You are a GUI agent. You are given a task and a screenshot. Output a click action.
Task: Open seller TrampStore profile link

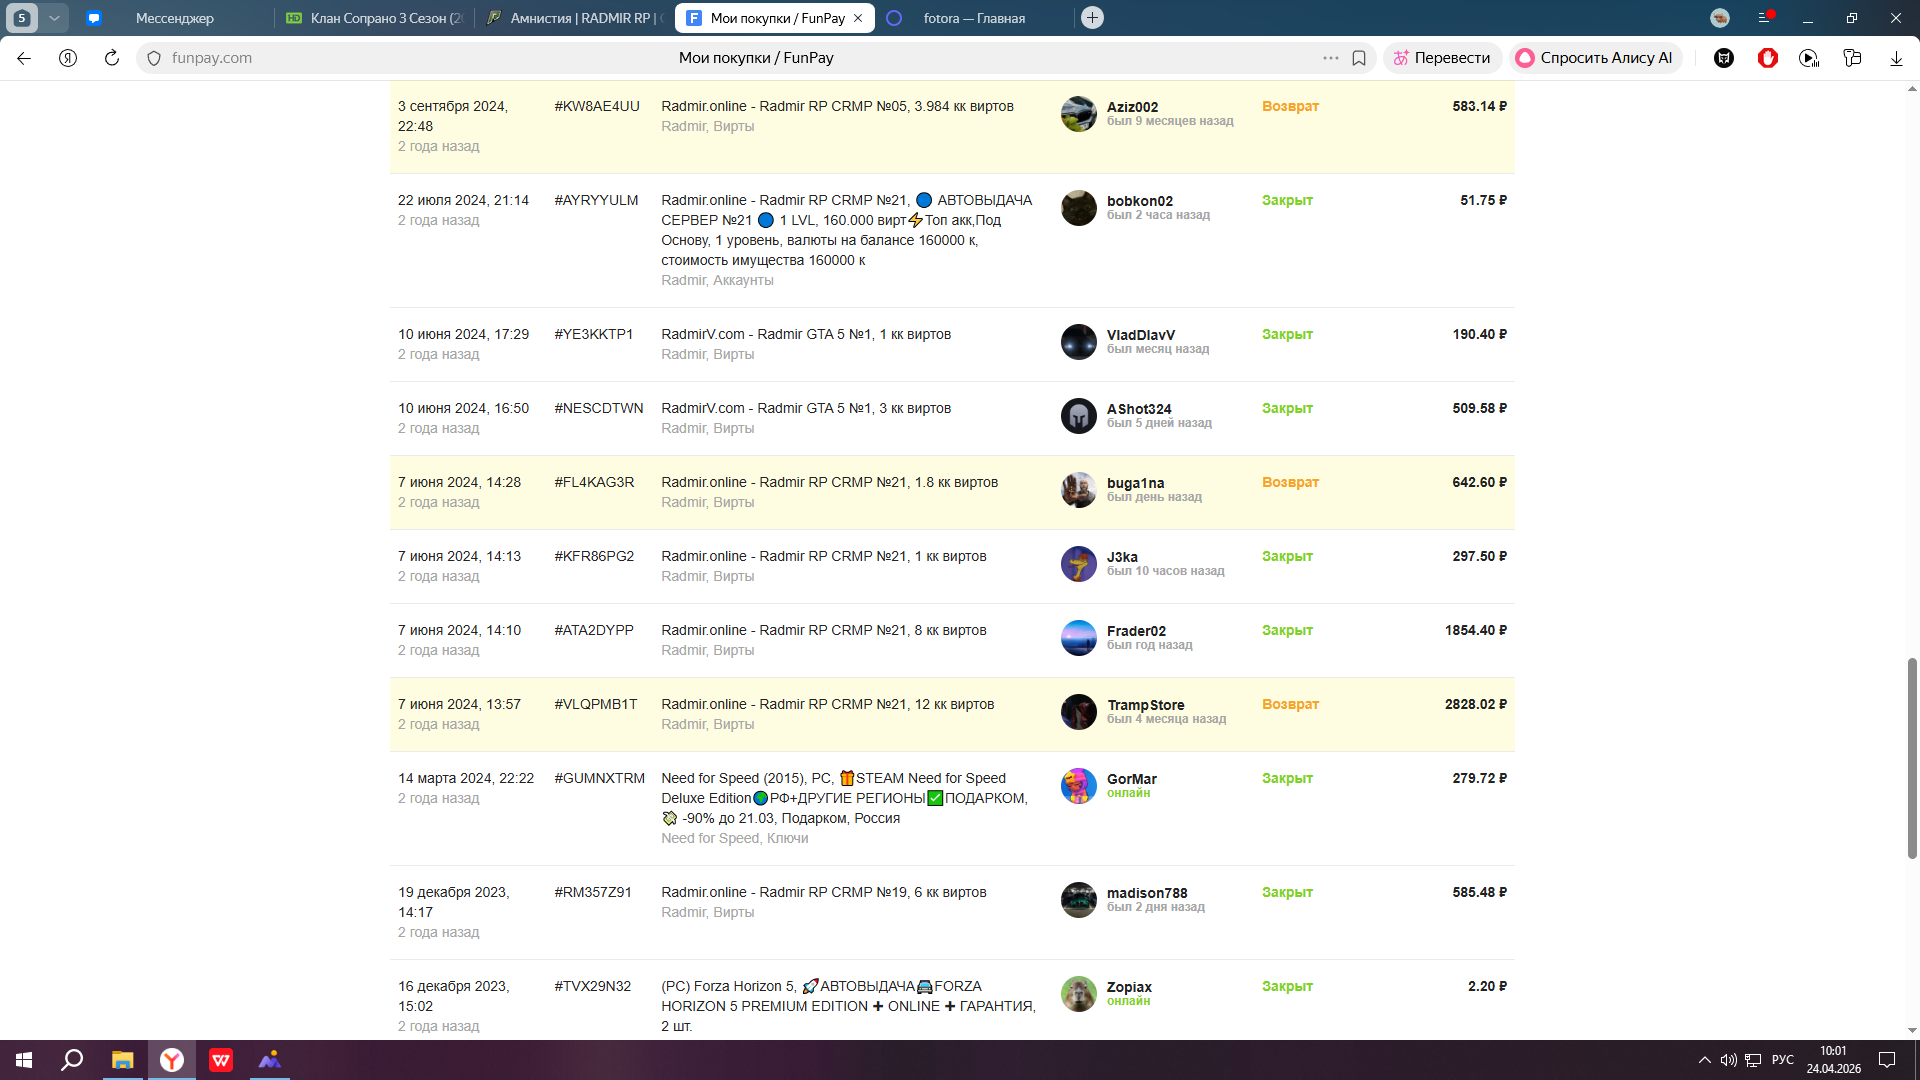coord(1145,705)
